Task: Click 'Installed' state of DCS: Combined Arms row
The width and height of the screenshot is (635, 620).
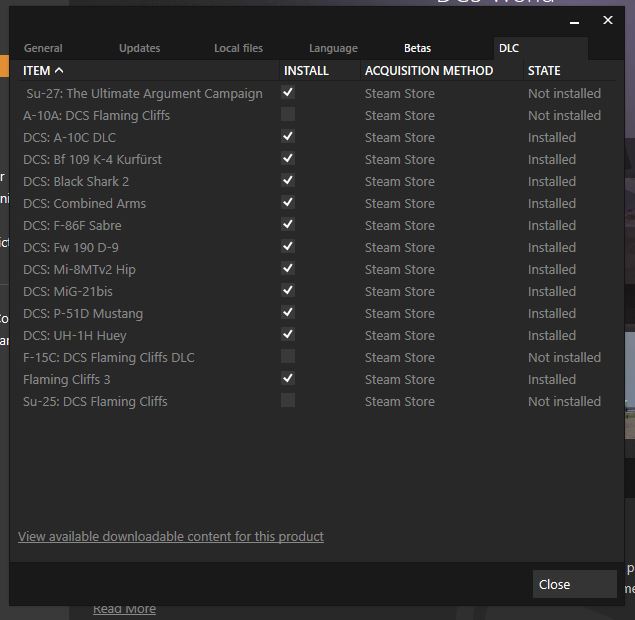Action: (552, 203)
